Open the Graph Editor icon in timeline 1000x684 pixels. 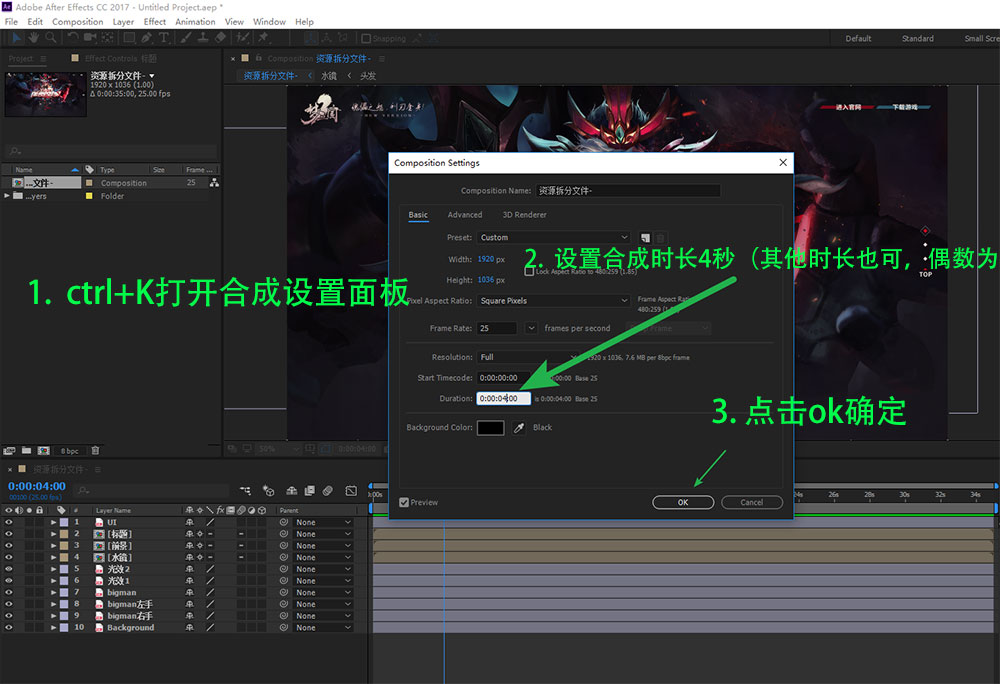click(x=351, y=490)
